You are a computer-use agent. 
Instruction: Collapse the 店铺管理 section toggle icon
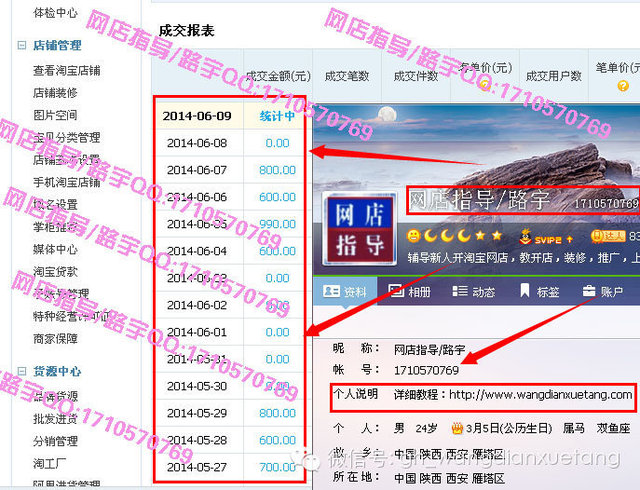click(22, 45)
